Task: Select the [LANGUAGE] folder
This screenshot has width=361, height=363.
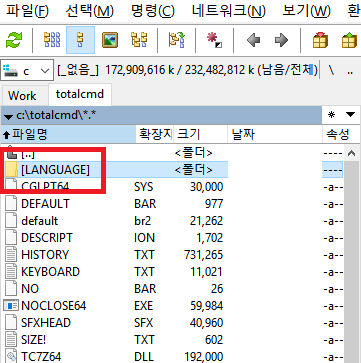Action: 173,170
